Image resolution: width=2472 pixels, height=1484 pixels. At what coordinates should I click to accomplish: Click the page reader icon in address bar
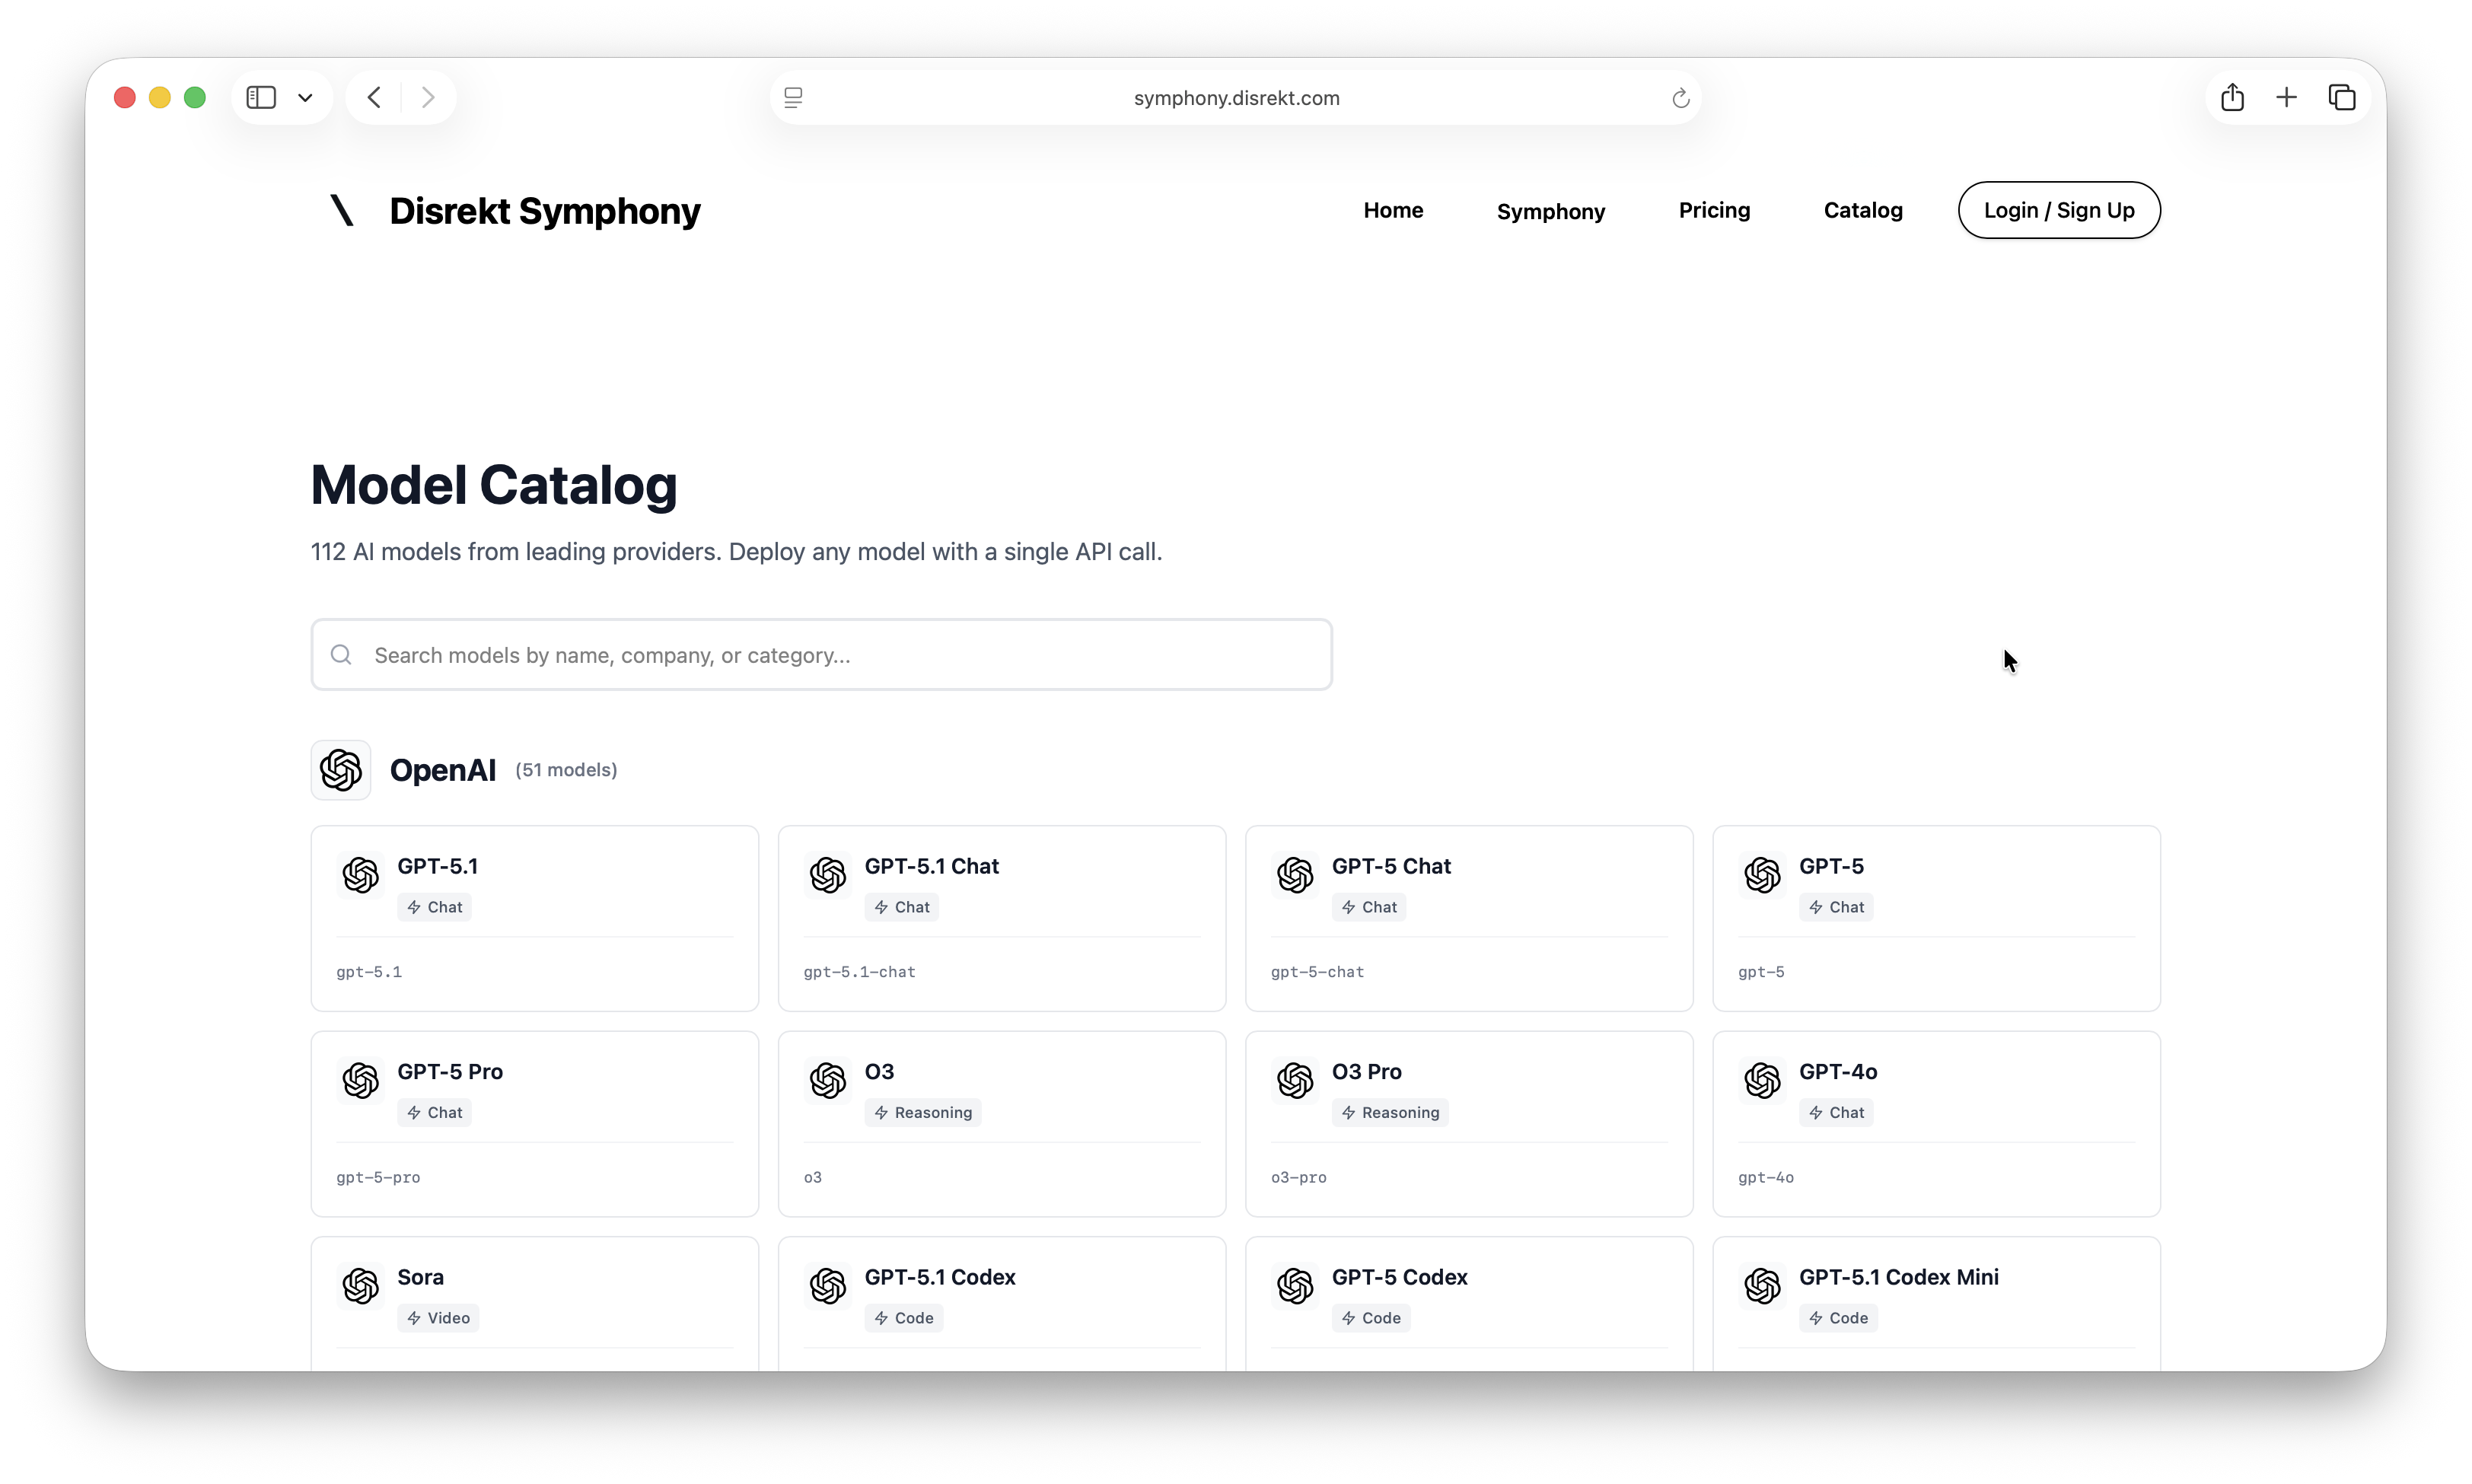[793, 98]
